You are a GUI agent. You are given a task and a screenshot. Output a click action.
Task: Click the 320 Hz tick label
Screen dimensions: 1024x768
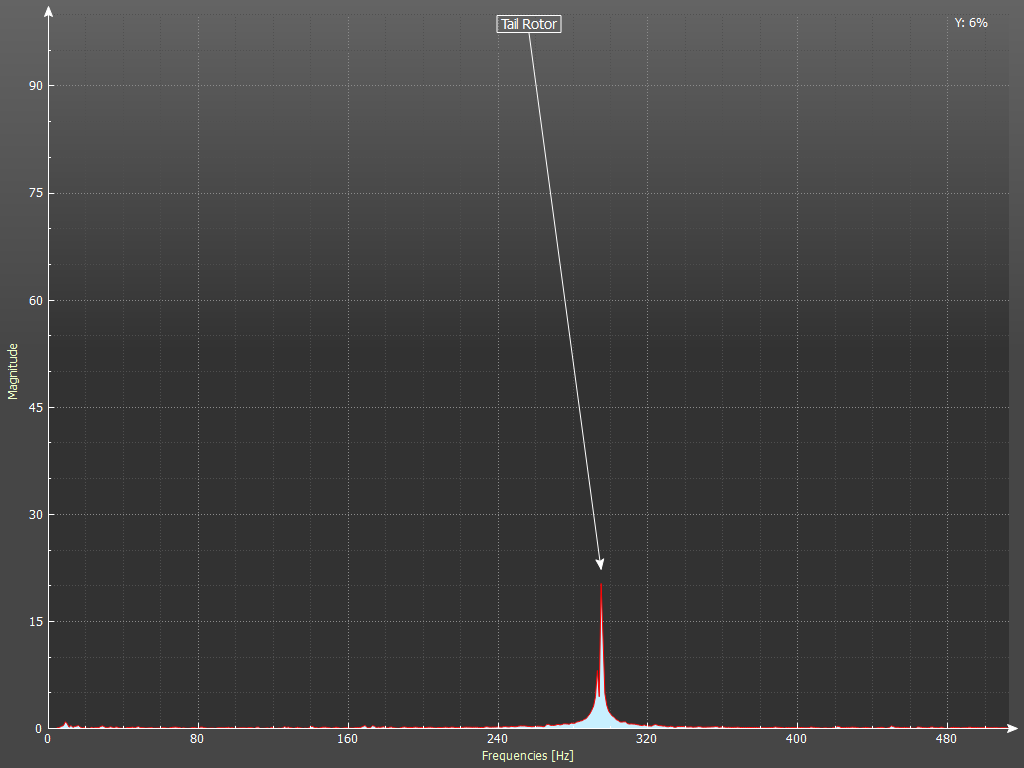pos(646,740)
